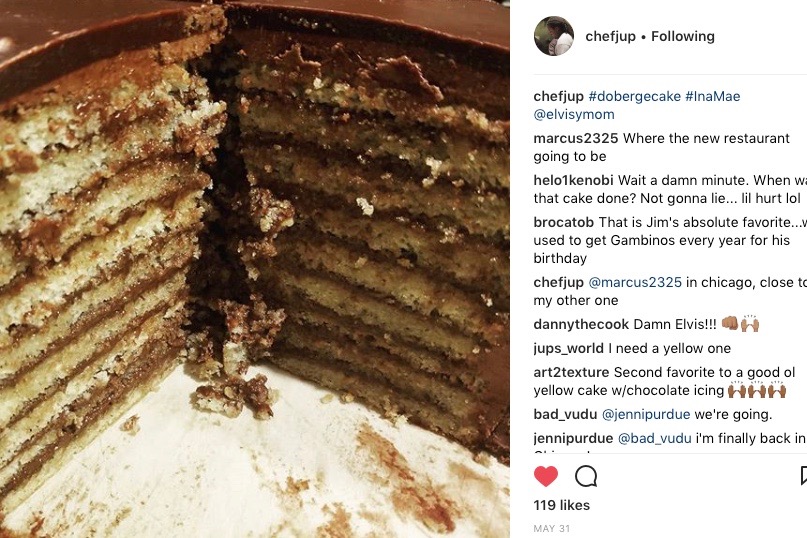The image size is (807, 538).
Task: Open chefjup username in post header
Action: click(x=610, y=36)
